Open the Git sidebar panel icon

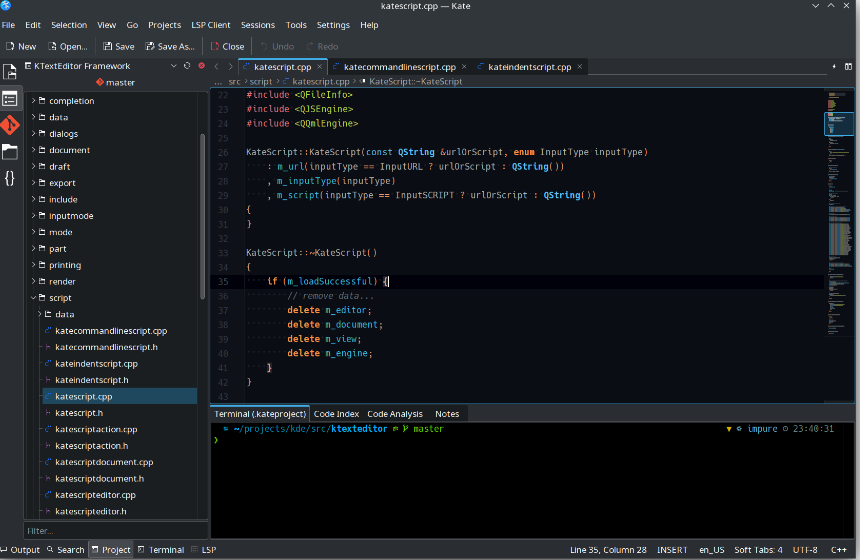[x=10, y=125]
